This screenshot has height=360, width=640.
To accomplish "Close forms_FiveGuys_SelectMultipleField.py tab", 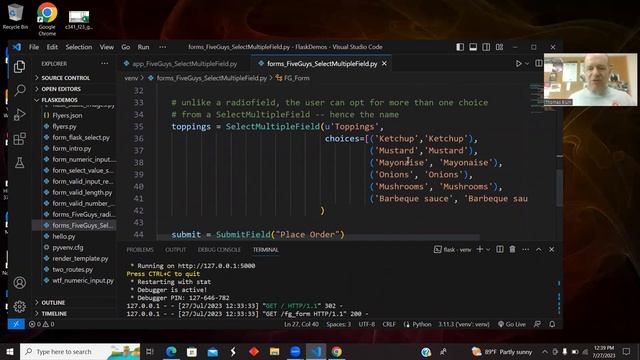I will pos(384,64).
